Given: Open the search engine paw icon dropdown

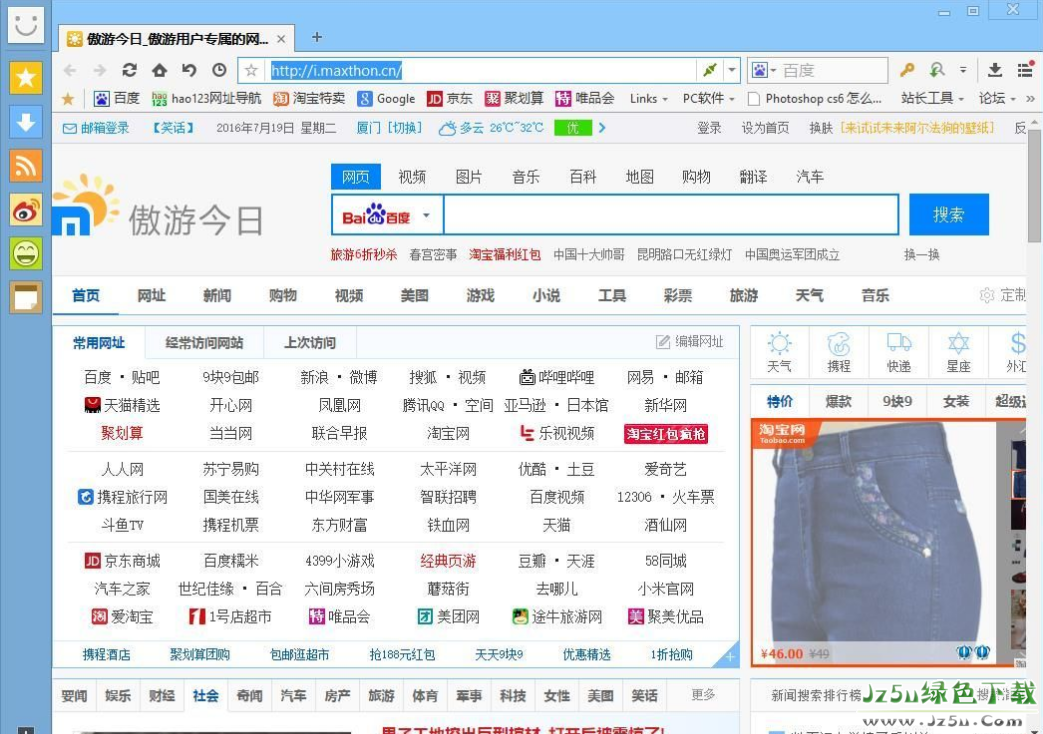Looking at the screenshot, I should [763, 70].
